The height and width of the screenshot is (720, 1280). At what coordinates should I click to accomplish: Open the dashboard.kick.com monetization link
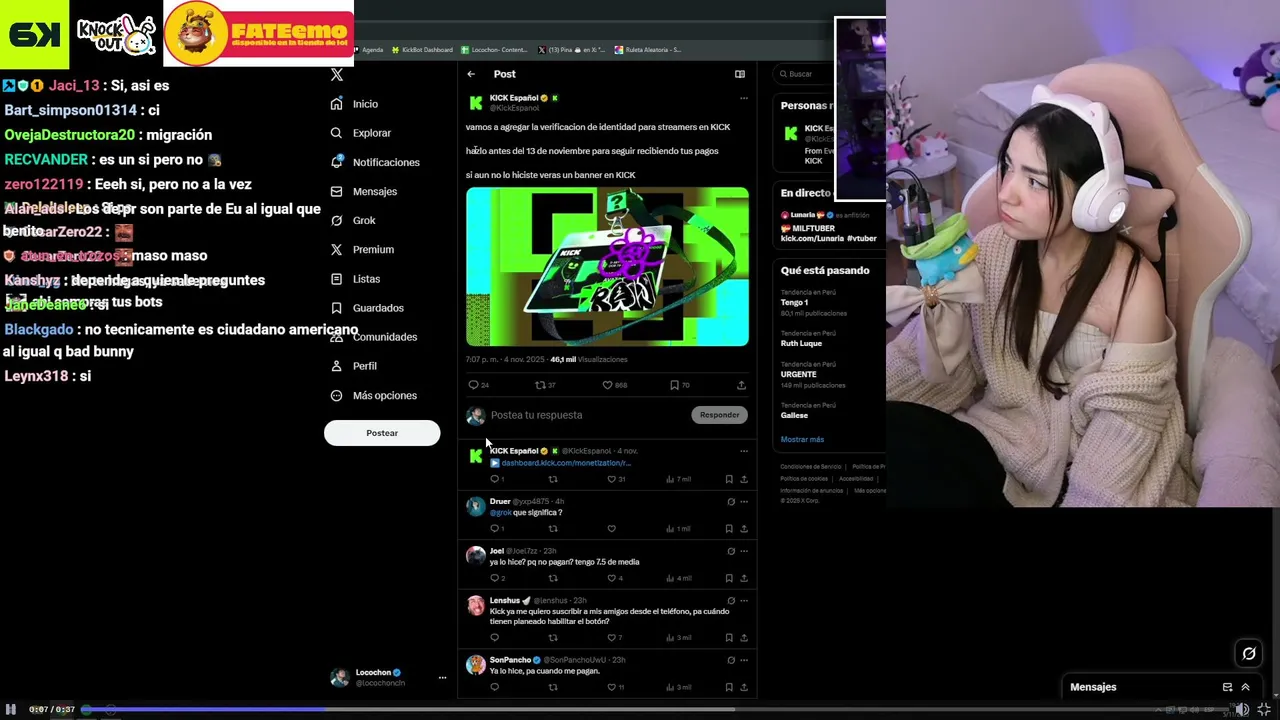pyautogui.click(x=566, y=463)
